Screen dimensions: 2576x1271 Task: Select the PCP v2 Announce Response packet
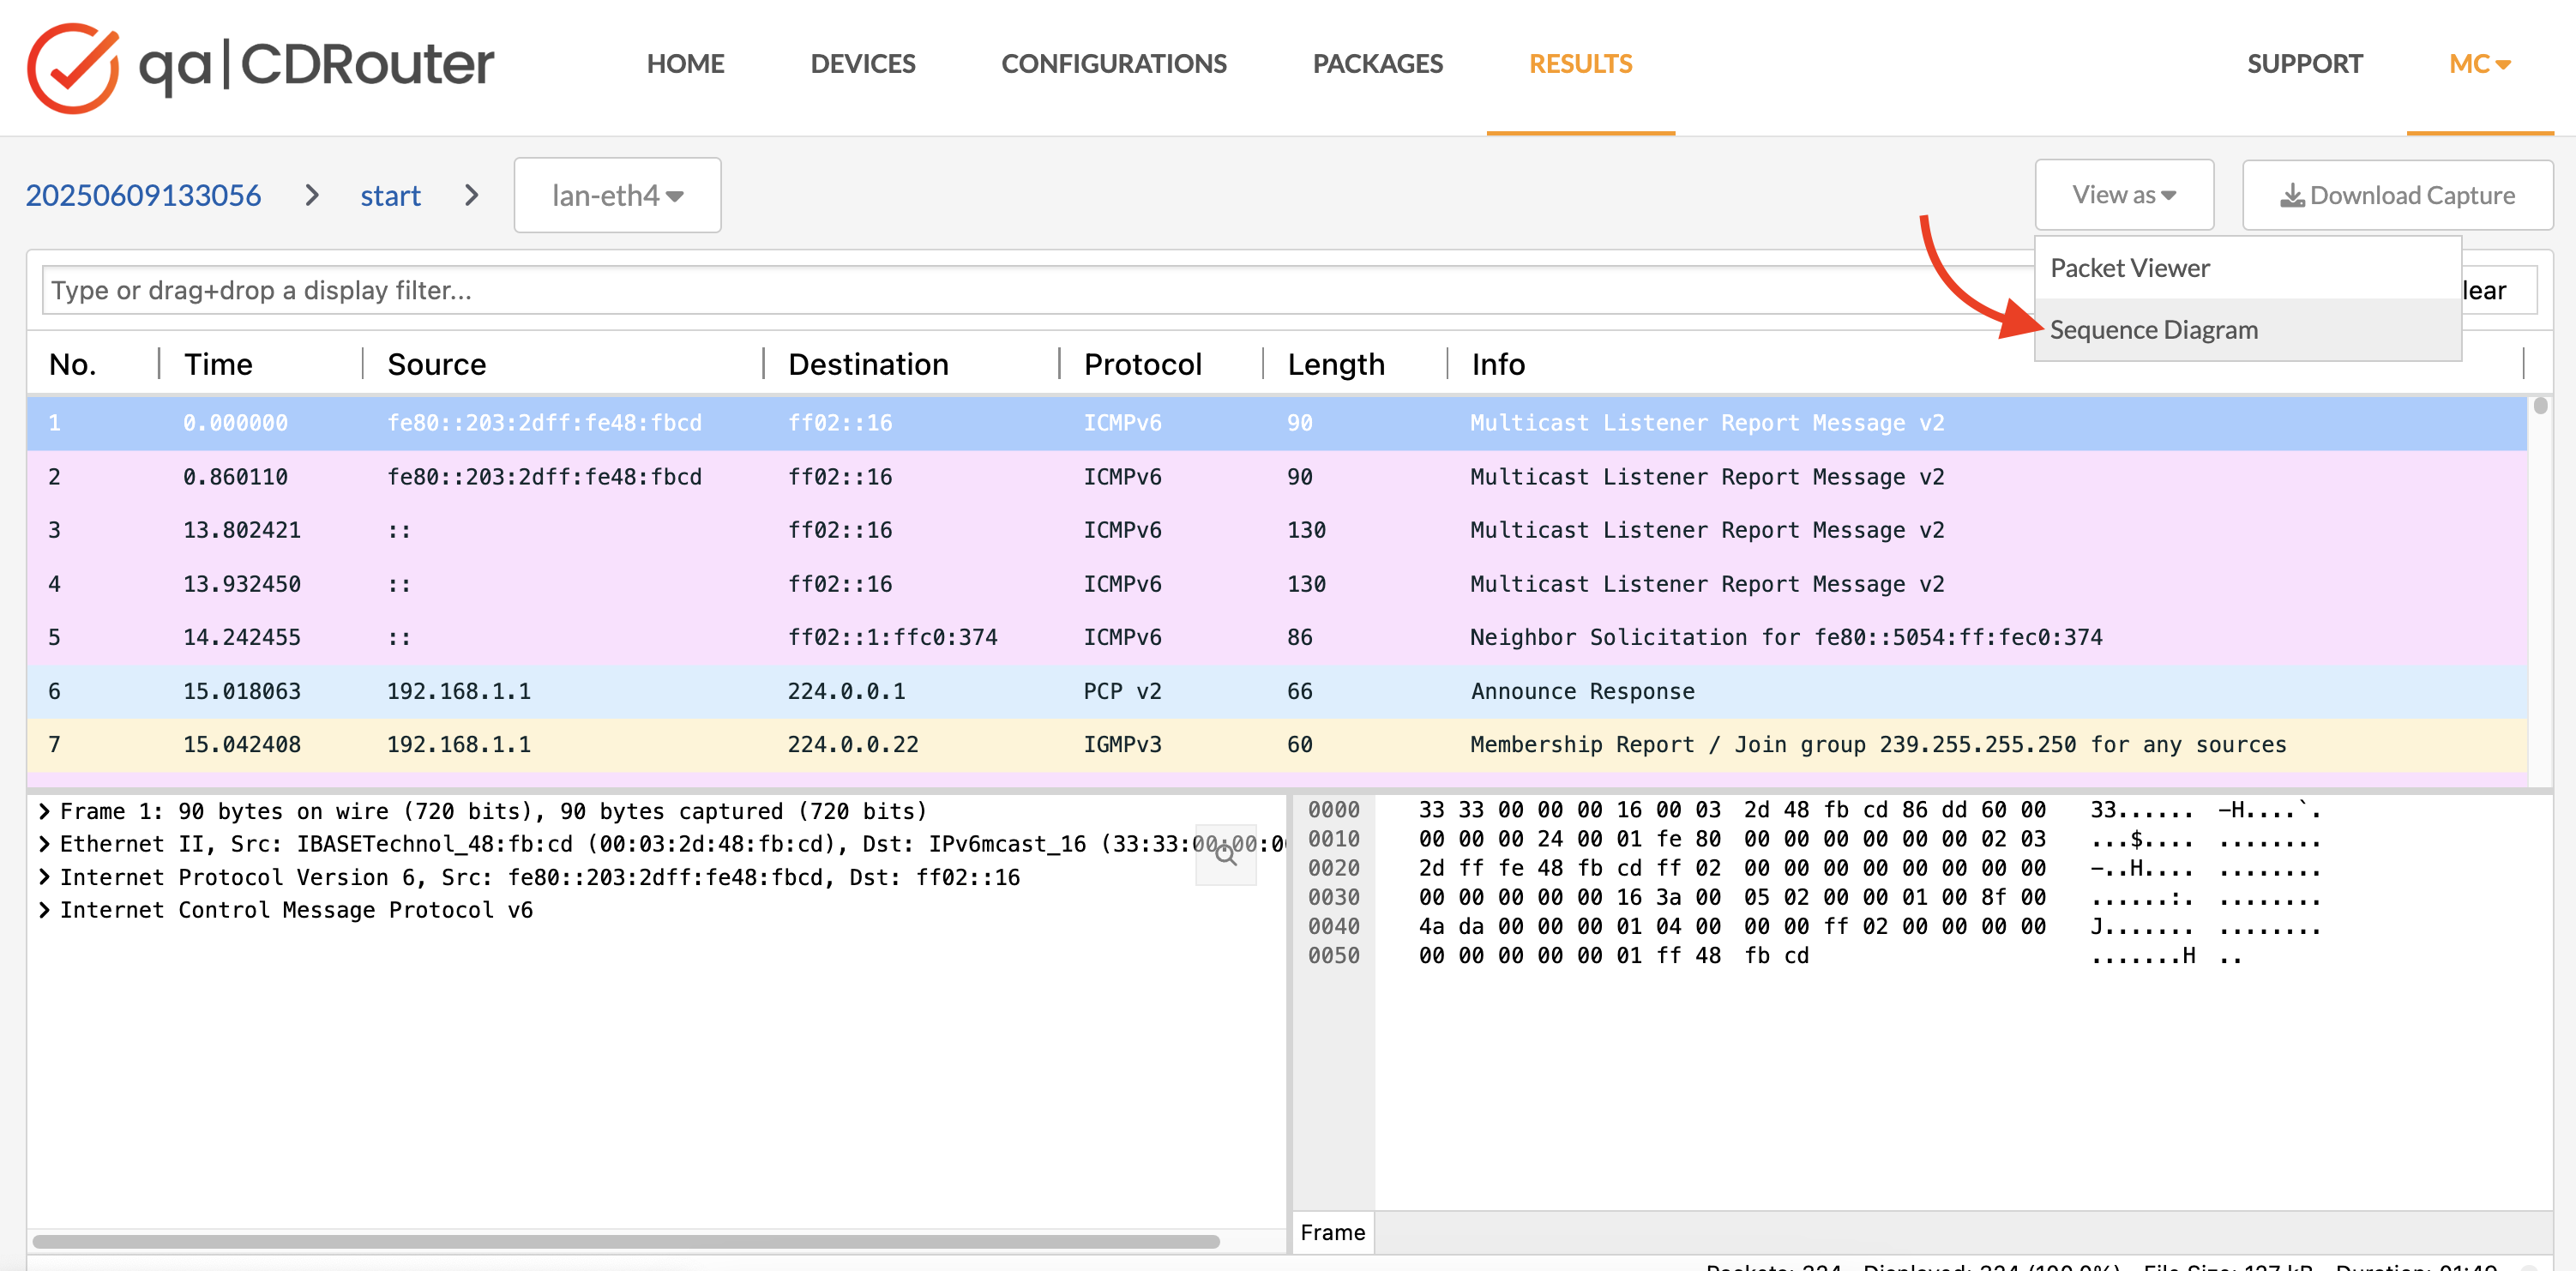[x=1277, y=691]
